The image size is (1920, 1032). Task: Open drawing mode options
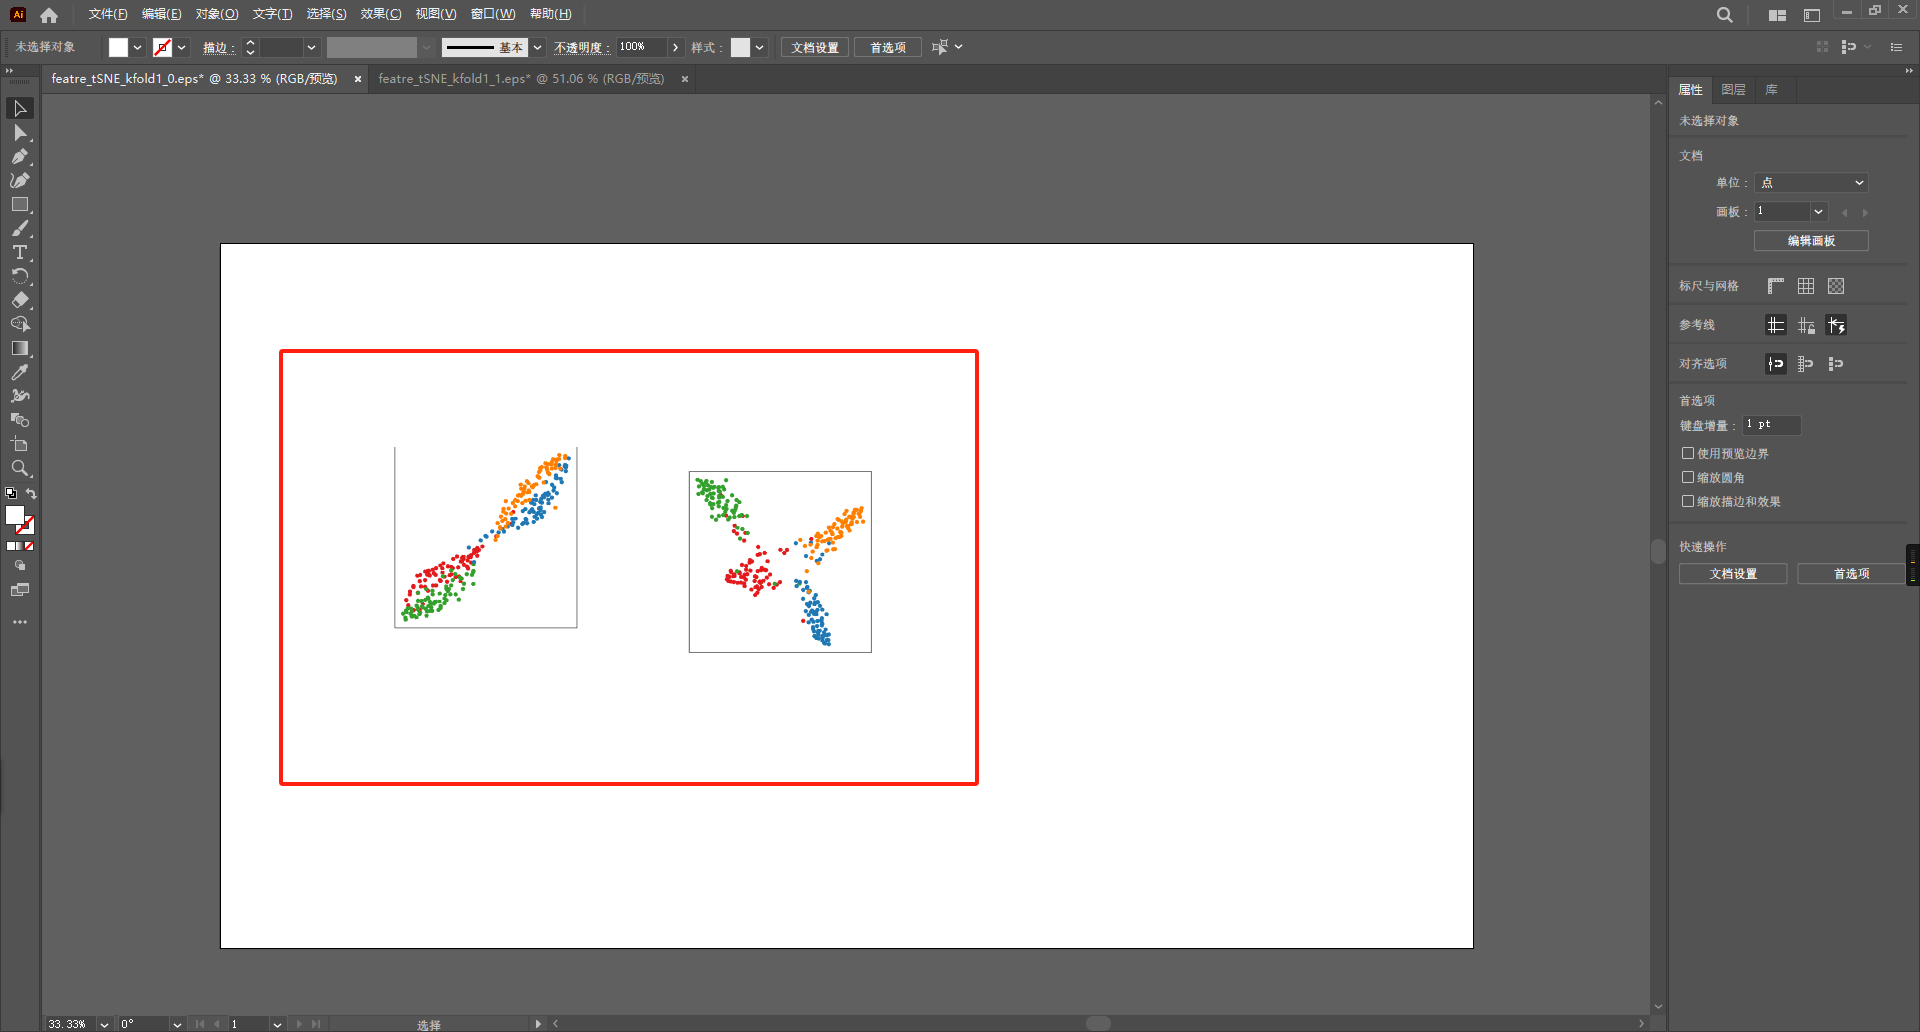coord(20,566)
